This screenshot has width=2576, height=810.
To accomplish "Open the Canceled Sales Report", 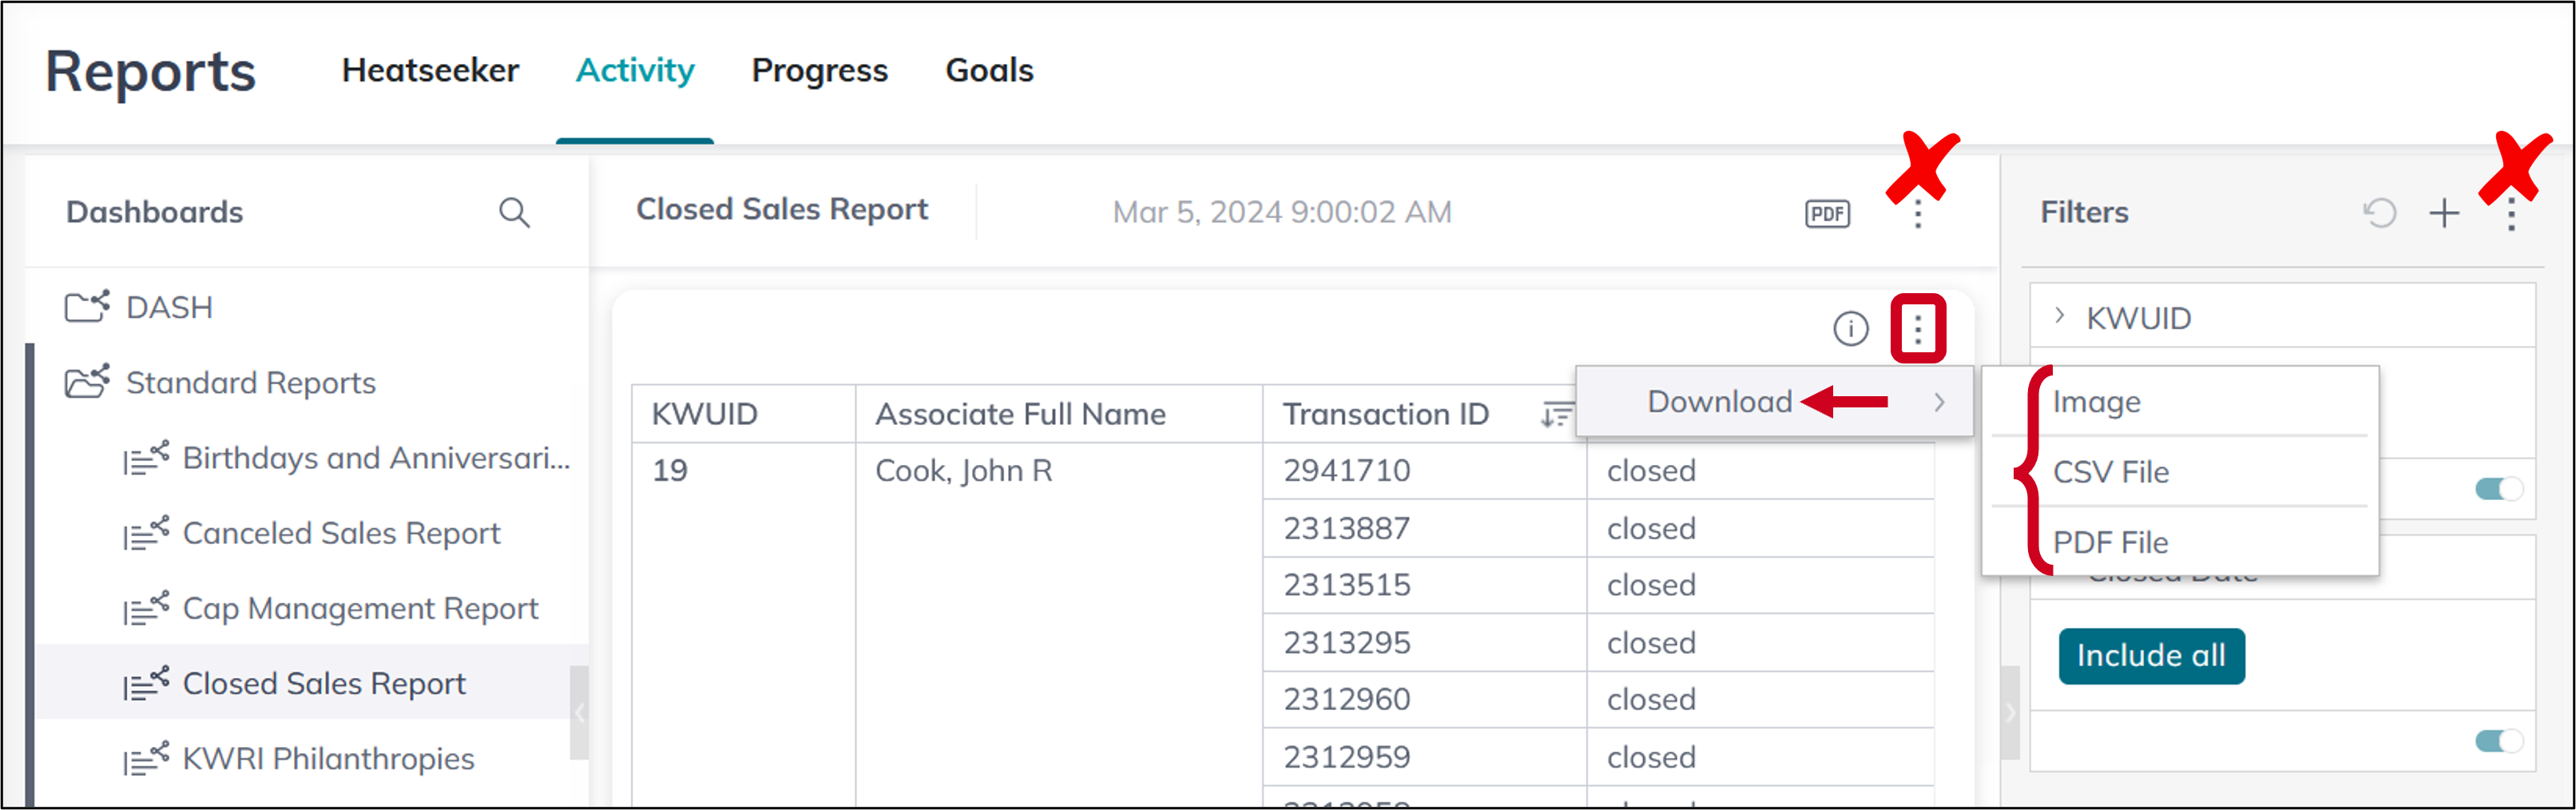I will (342, 532).
